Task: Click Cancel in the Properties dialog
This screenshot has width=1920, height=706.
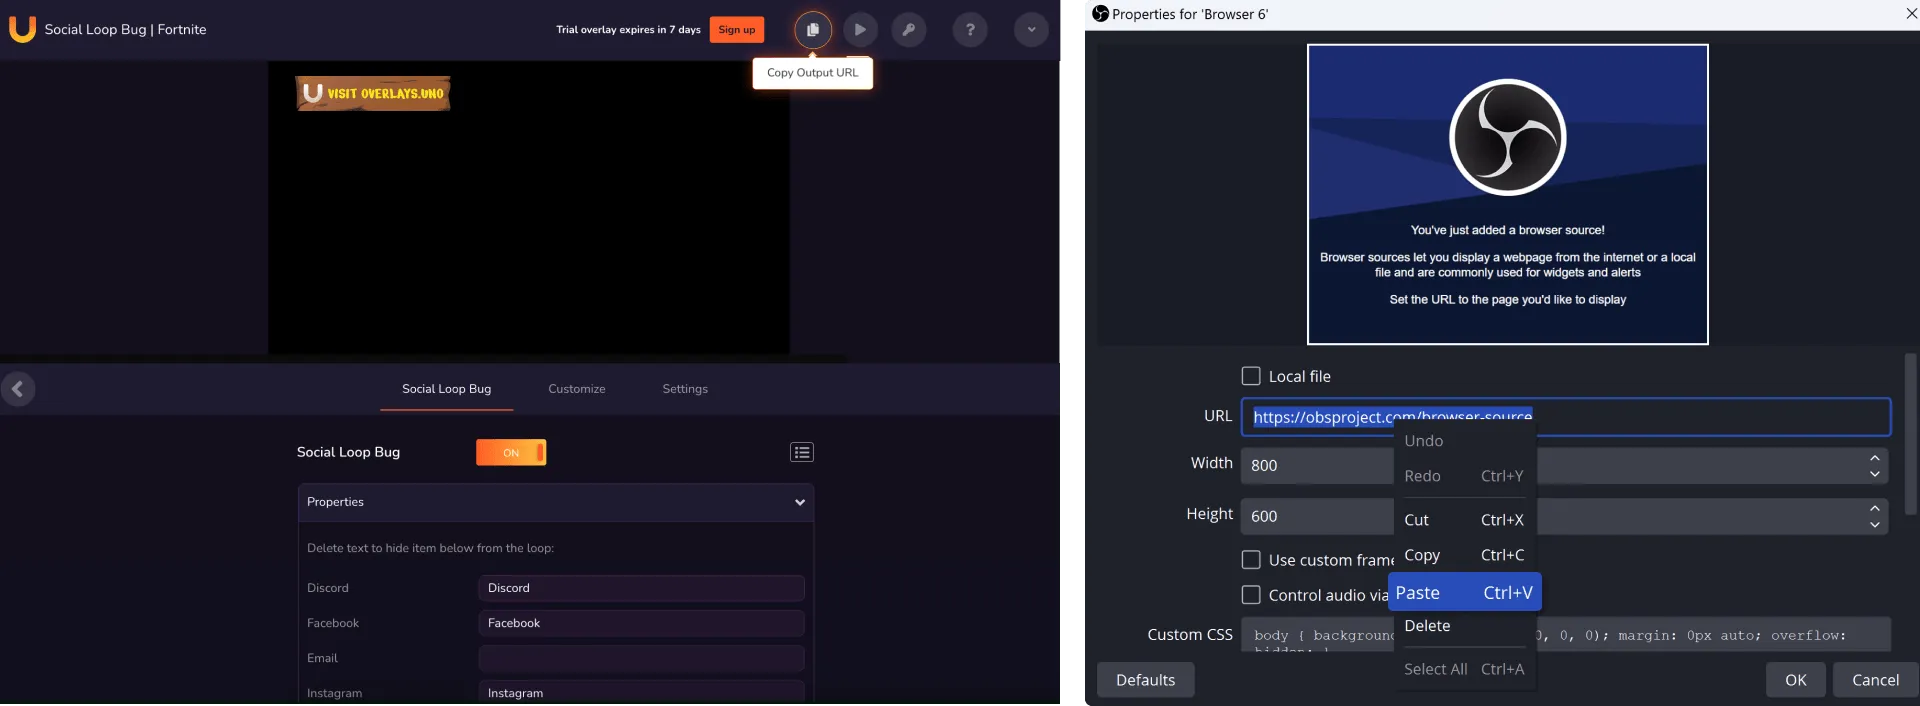Action: [1876, 680]
